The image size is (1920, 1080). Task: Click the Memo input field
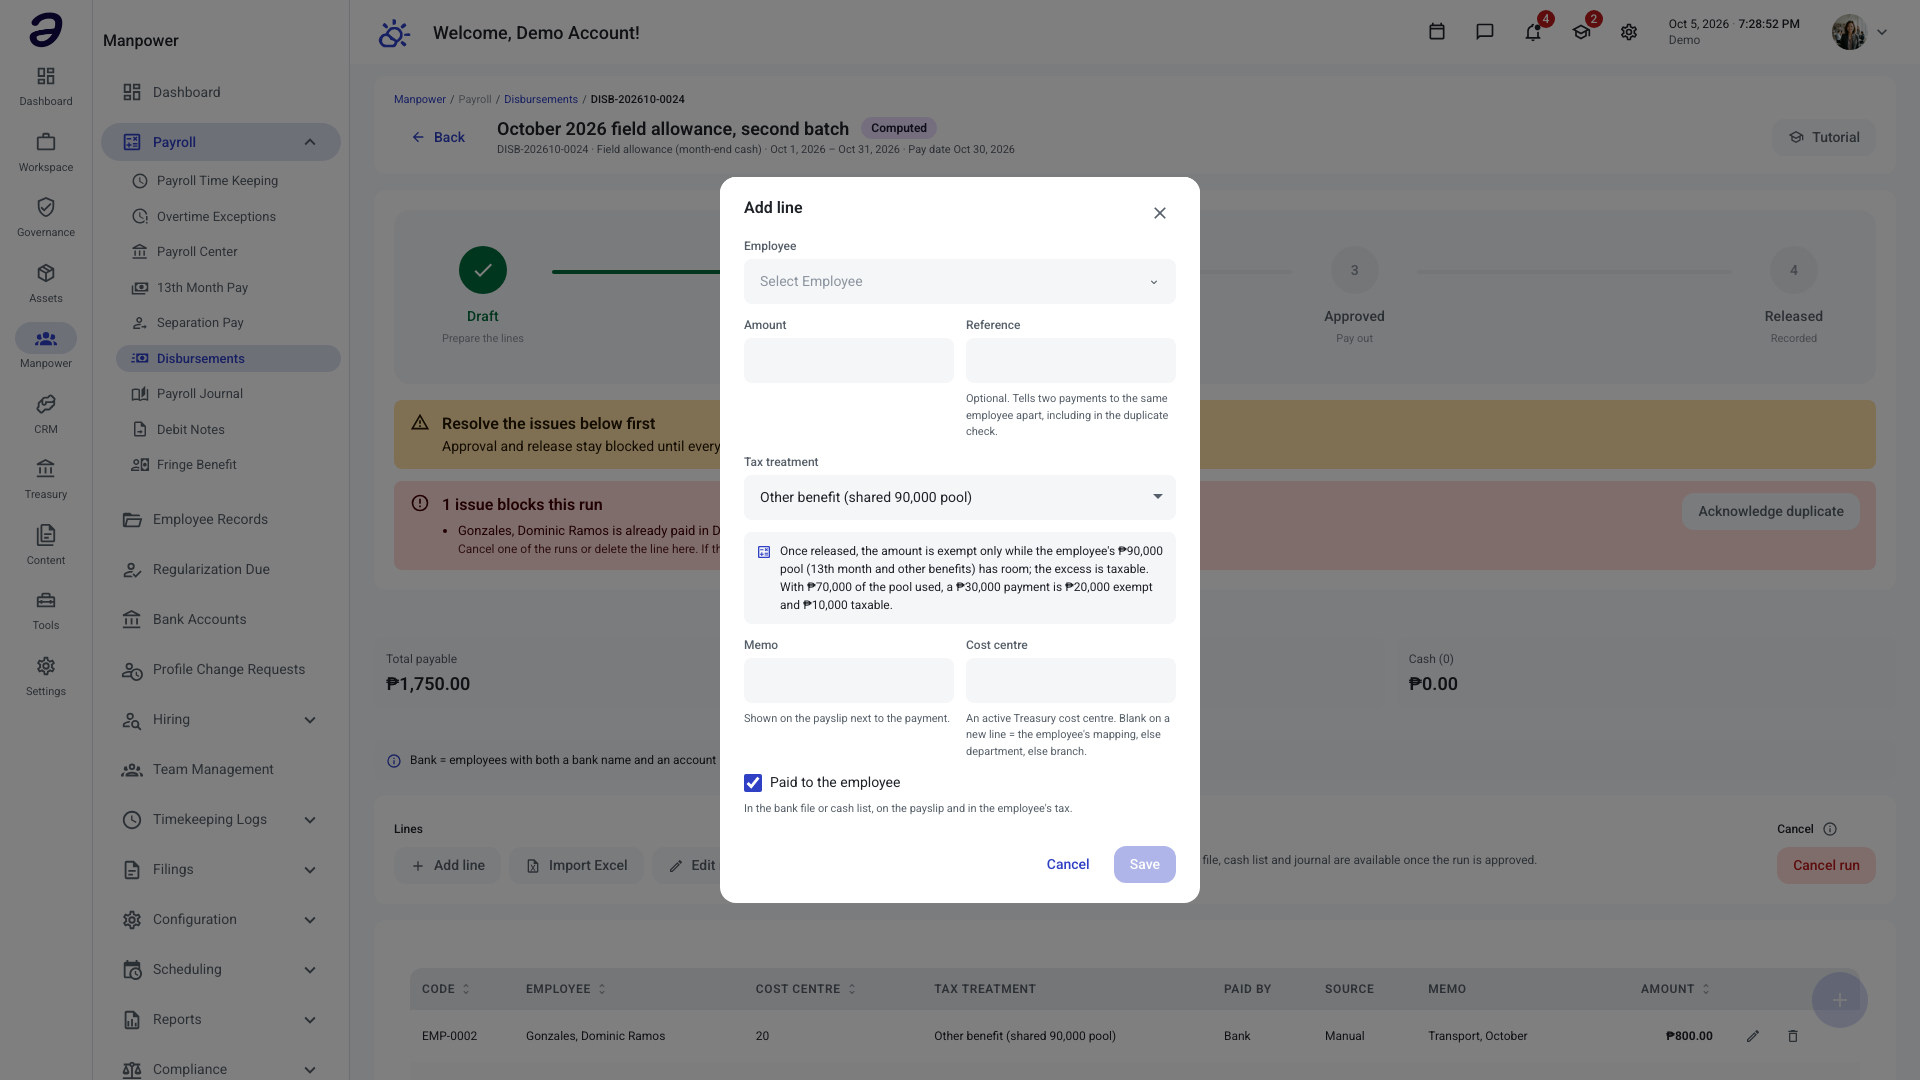point(849,680)
